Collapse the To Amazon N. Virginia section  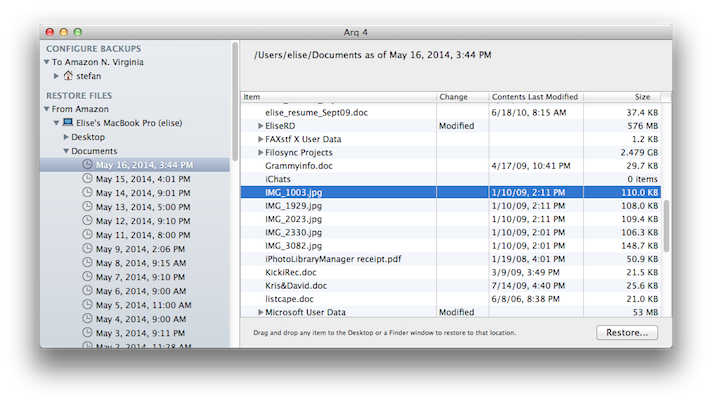pos(46,62)
